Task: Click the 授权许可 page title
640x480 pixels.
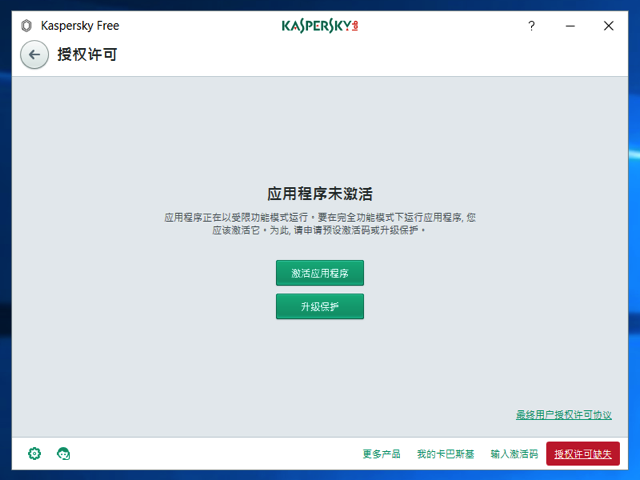Action: pos(87,54)
